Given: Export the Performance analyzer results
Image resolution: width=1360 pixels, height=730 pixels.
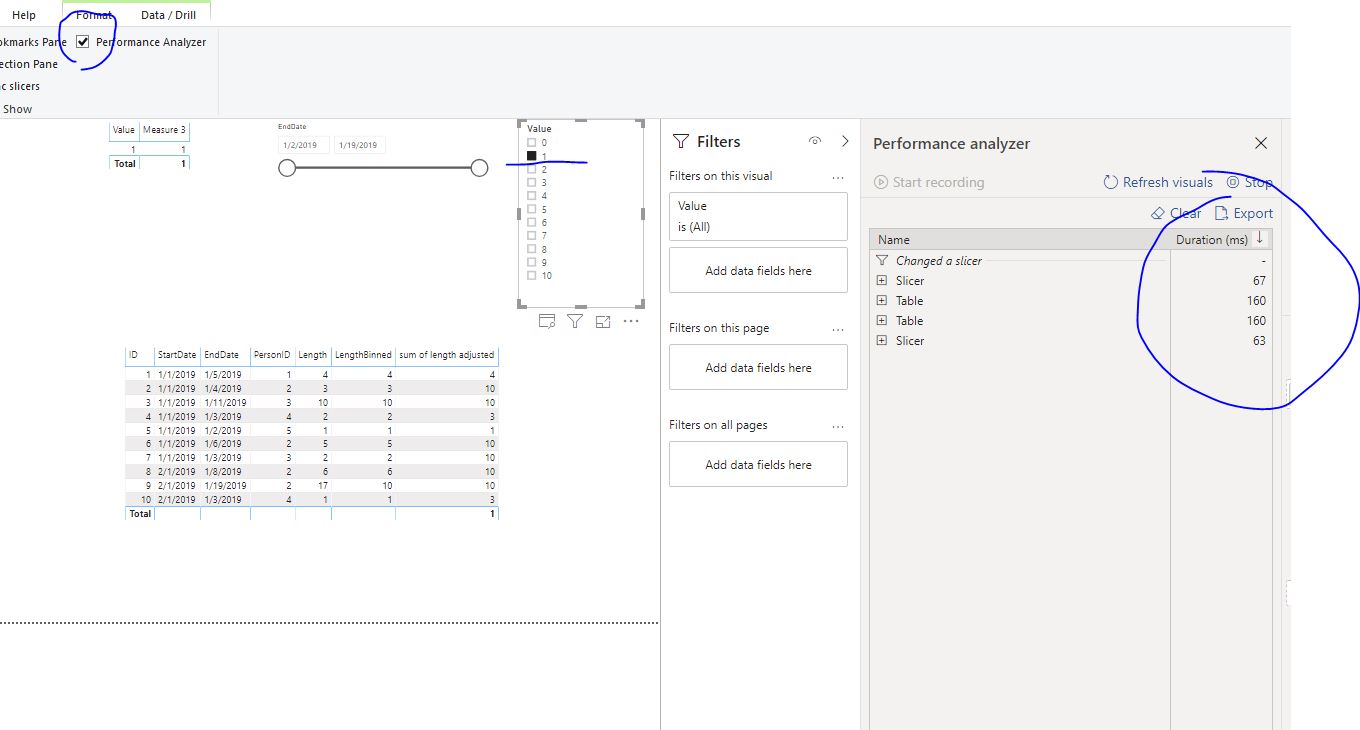Looking at the screenshot, I should point(1244,213).
